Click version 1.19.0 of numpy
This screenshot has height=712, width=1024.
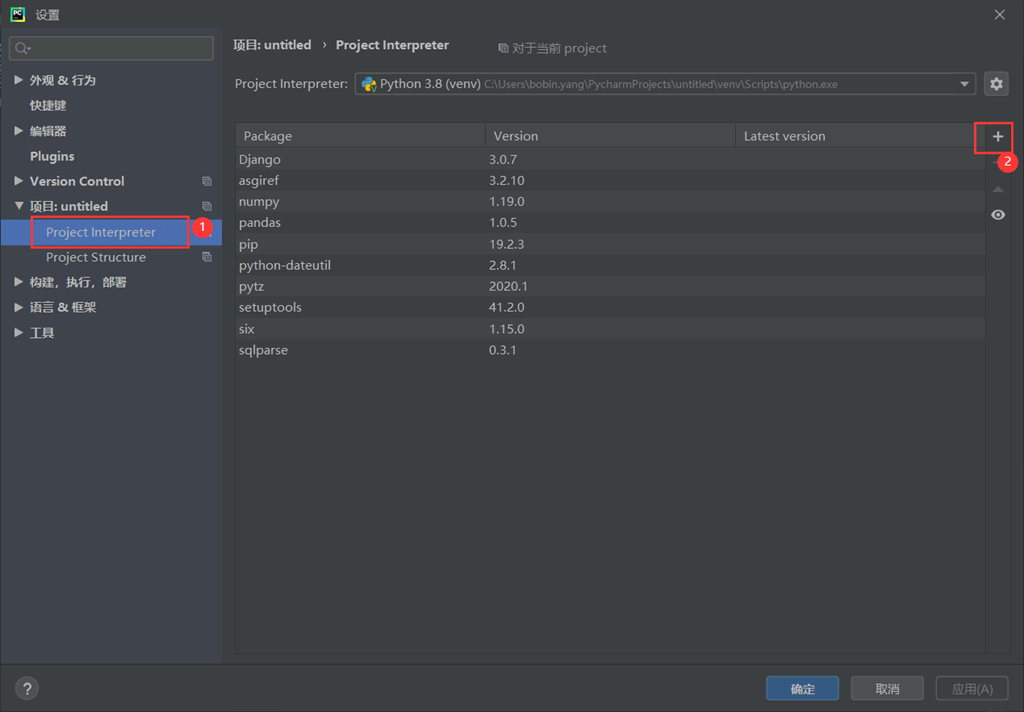point(507,201)
